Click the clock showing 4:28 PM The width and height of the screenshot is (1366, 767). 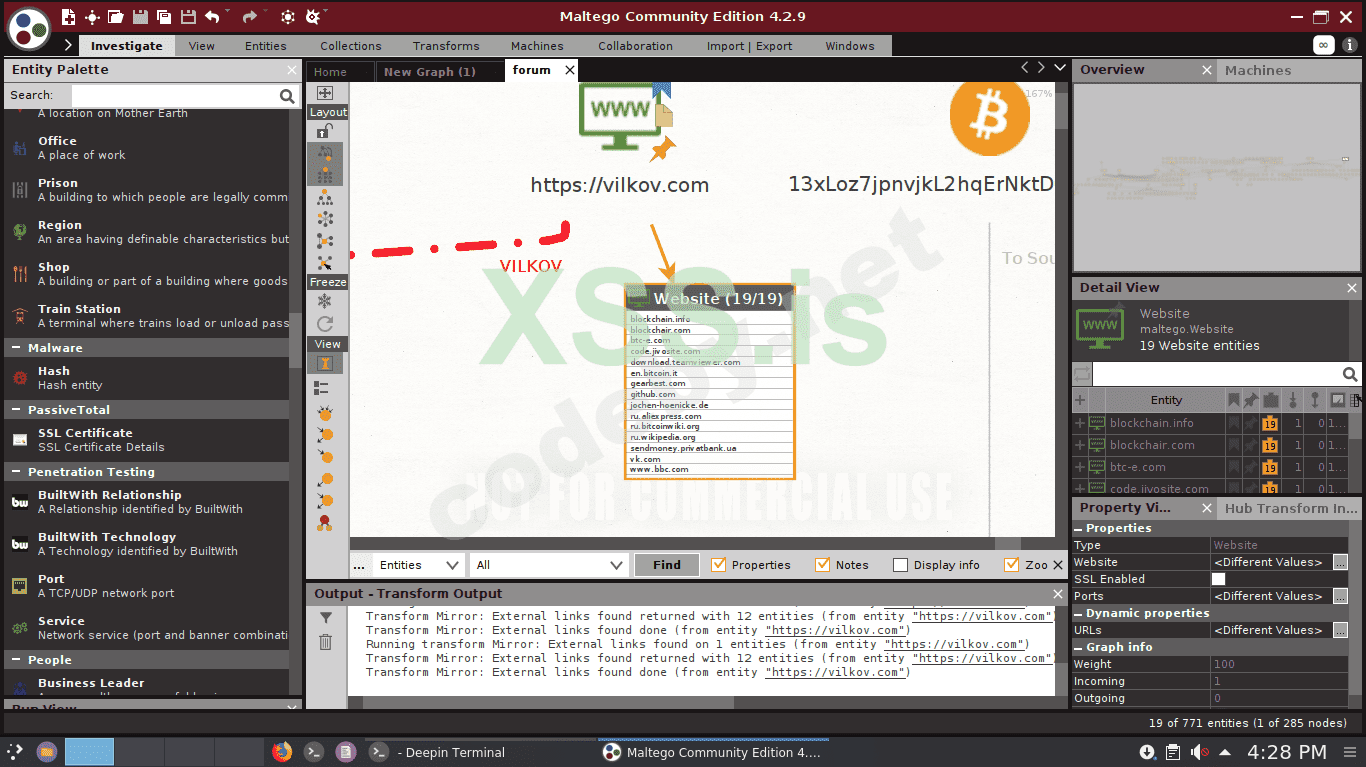pyautogui.click(x=1287, y=752)
